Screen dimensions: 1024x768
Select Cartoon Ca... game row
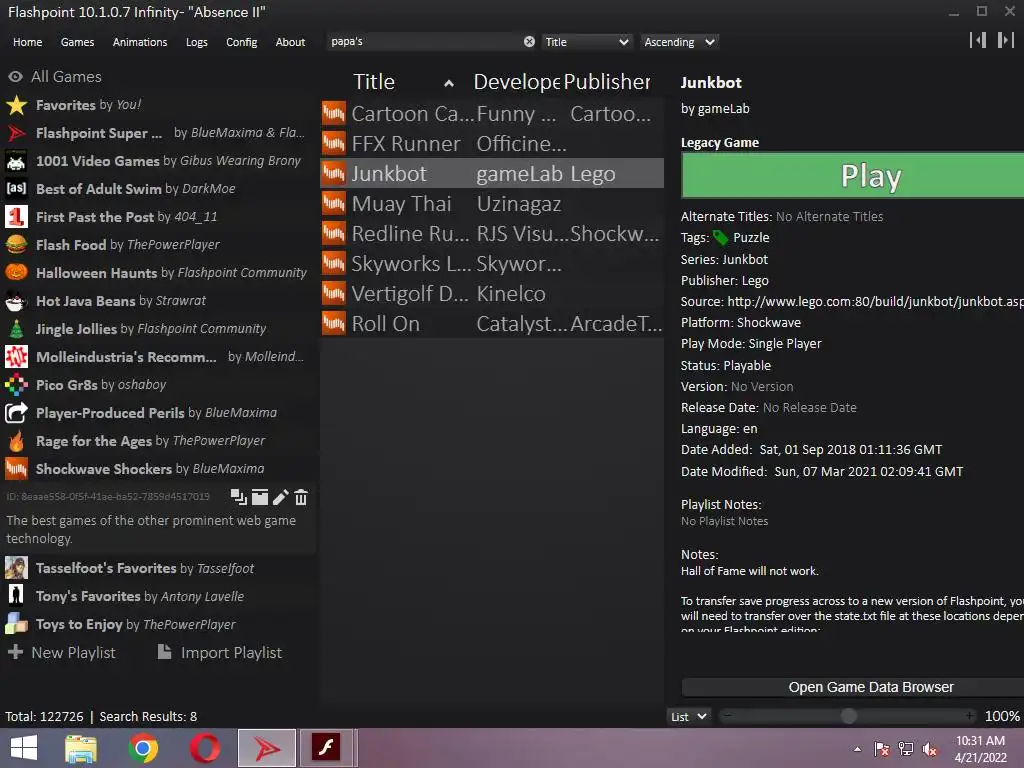pos(492,114)
